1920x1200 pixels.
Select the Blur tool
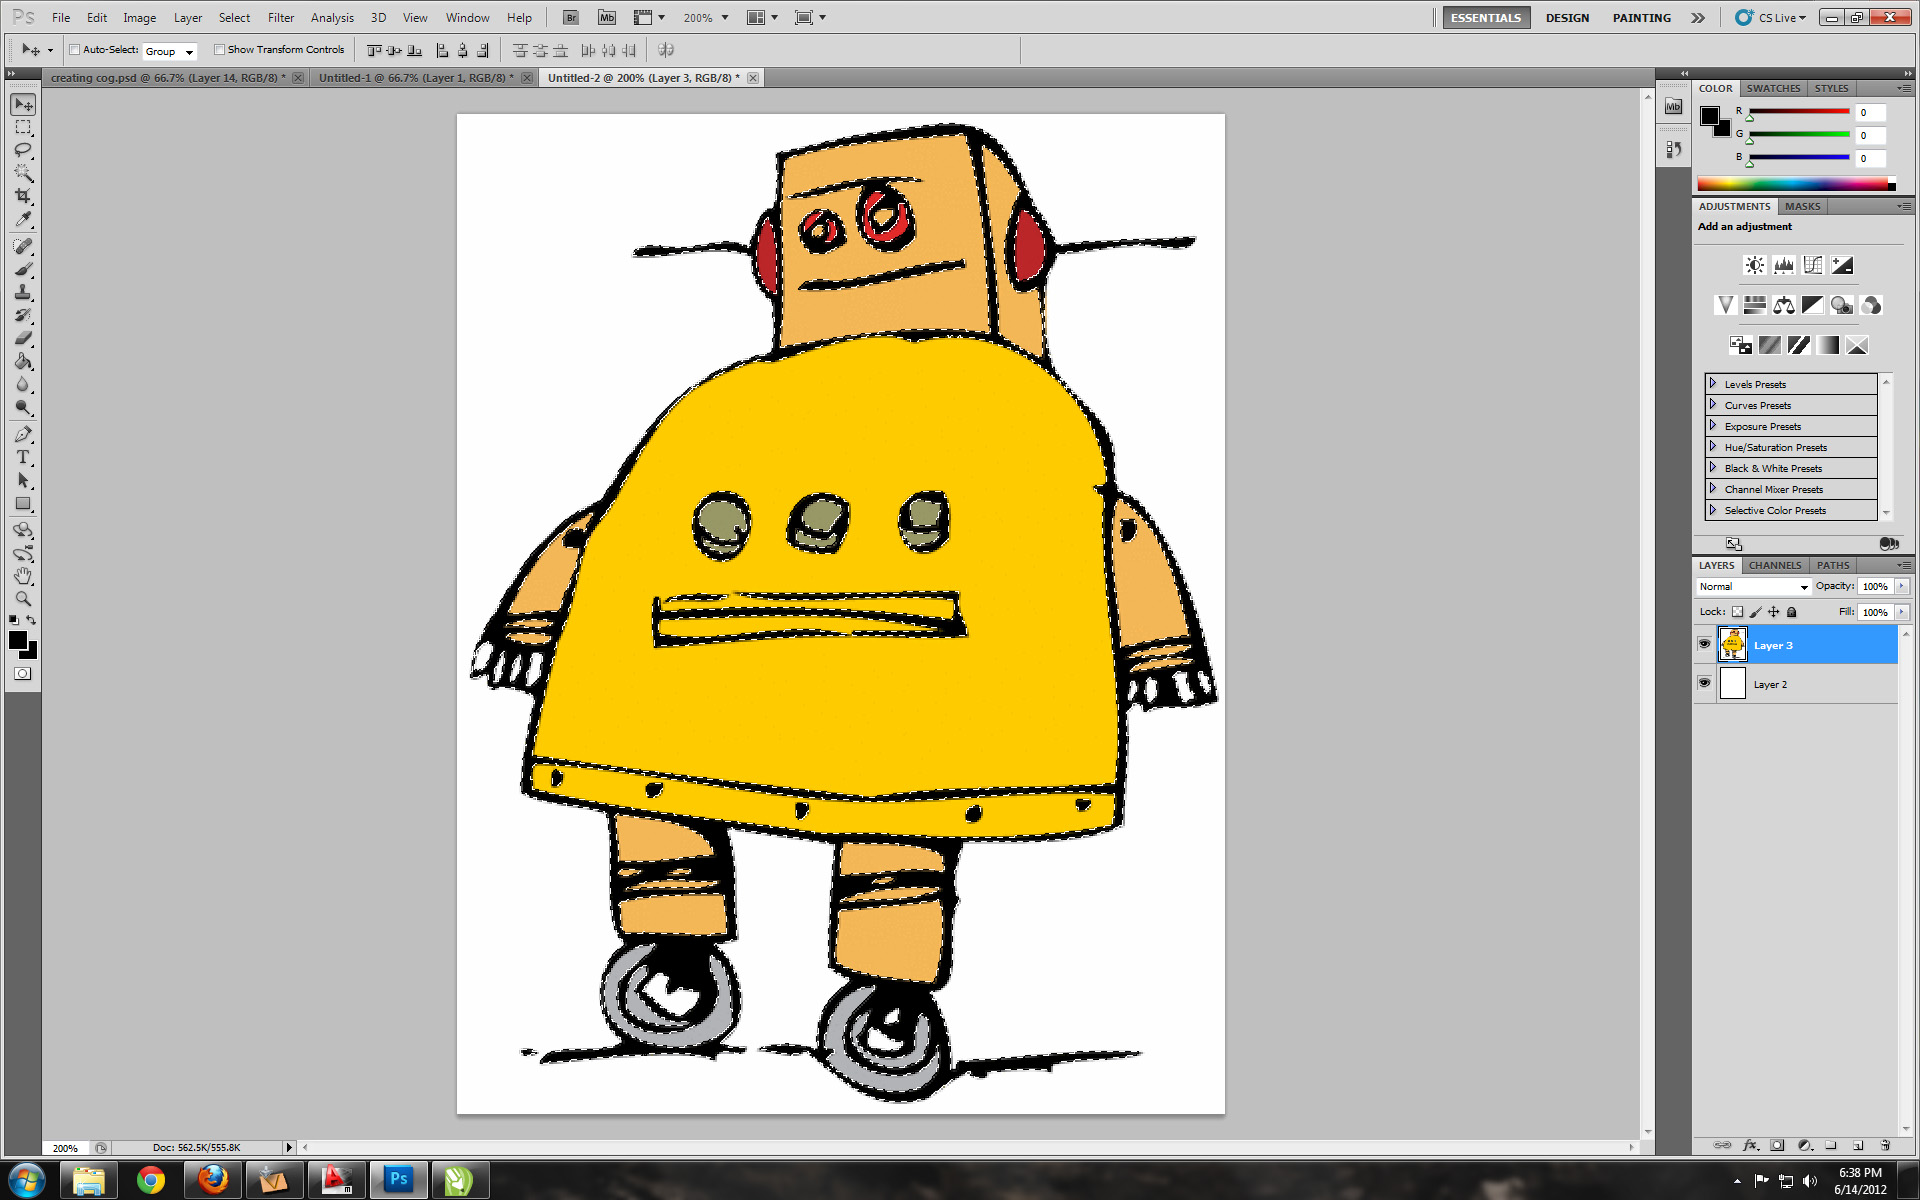tap(23, 384)
